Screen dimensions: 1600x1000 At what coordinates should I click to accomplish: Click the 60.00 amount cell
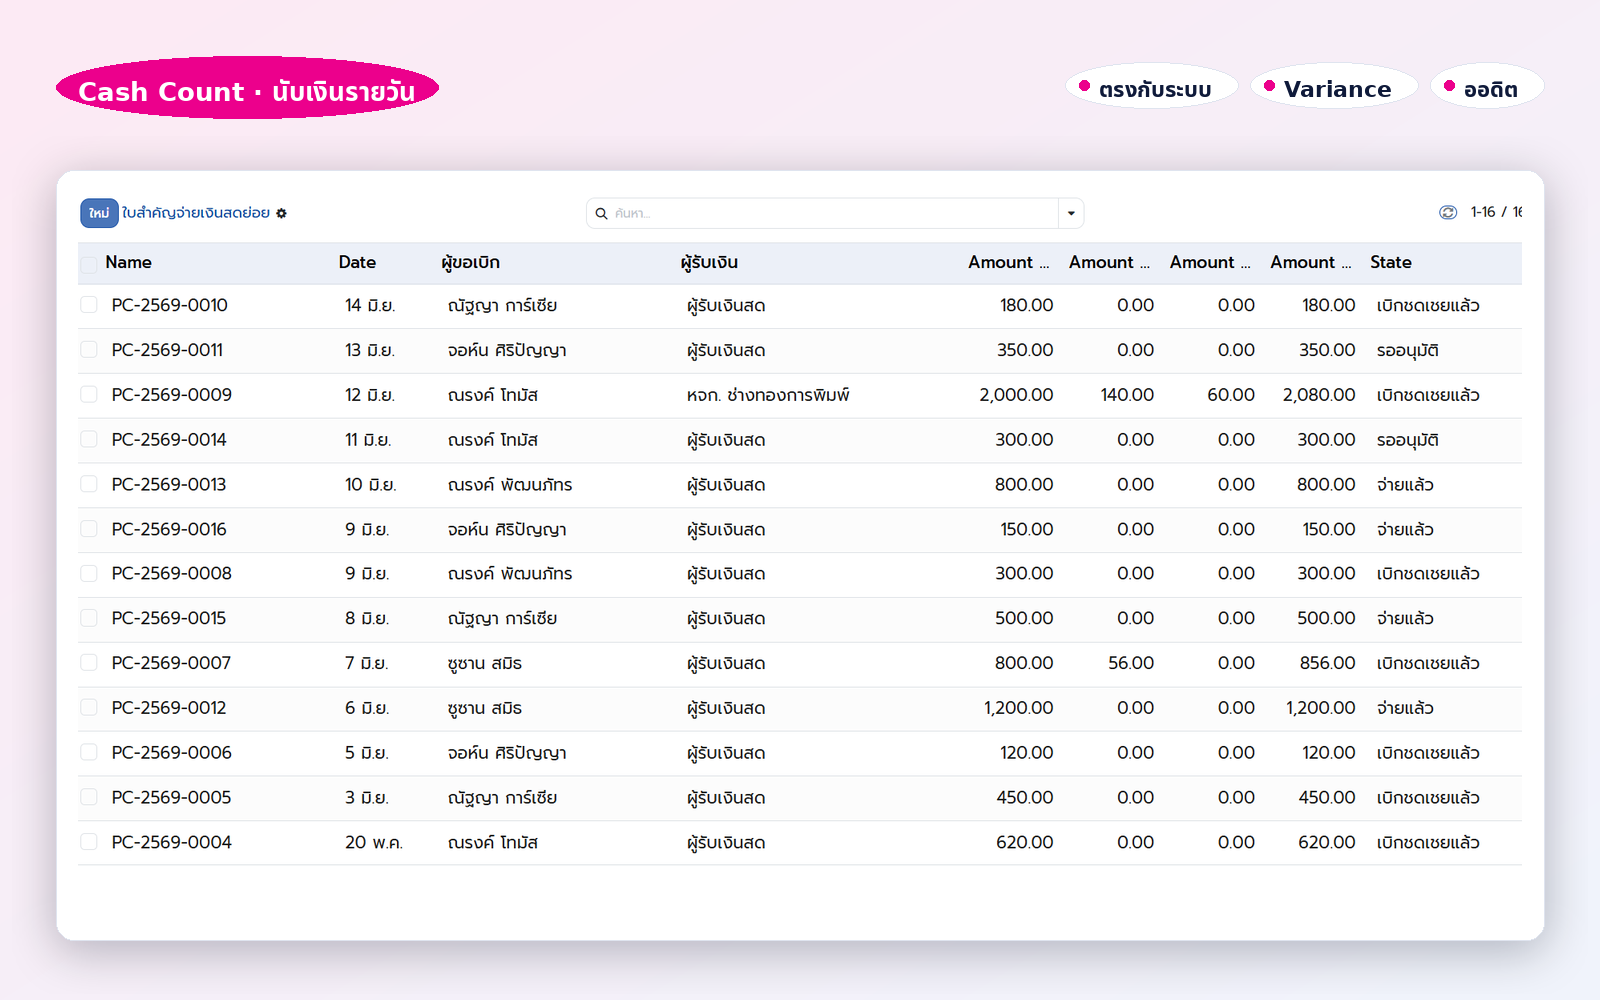point(1231,395)
